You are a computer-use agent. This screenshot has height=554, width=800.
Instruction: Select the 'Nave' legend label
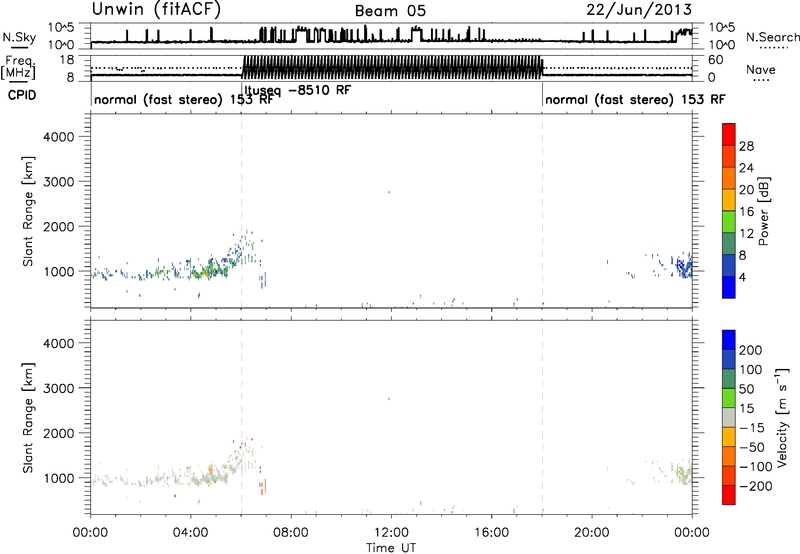coord(760,69)
